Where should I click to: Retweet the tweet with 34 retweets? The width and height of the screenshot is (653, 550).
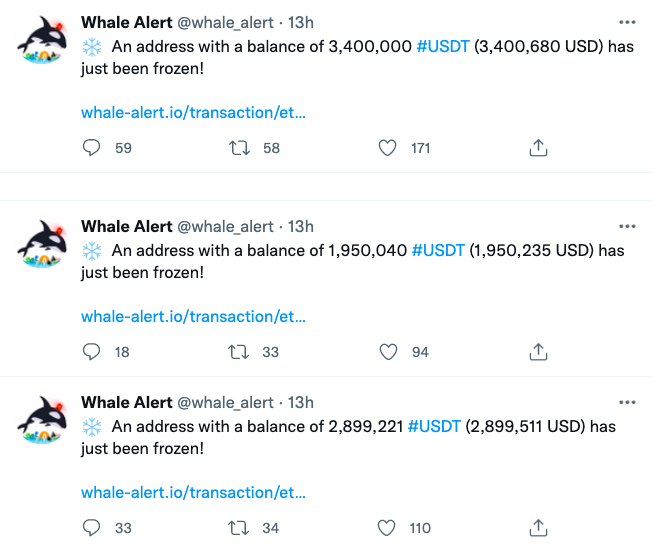point(239,528)
